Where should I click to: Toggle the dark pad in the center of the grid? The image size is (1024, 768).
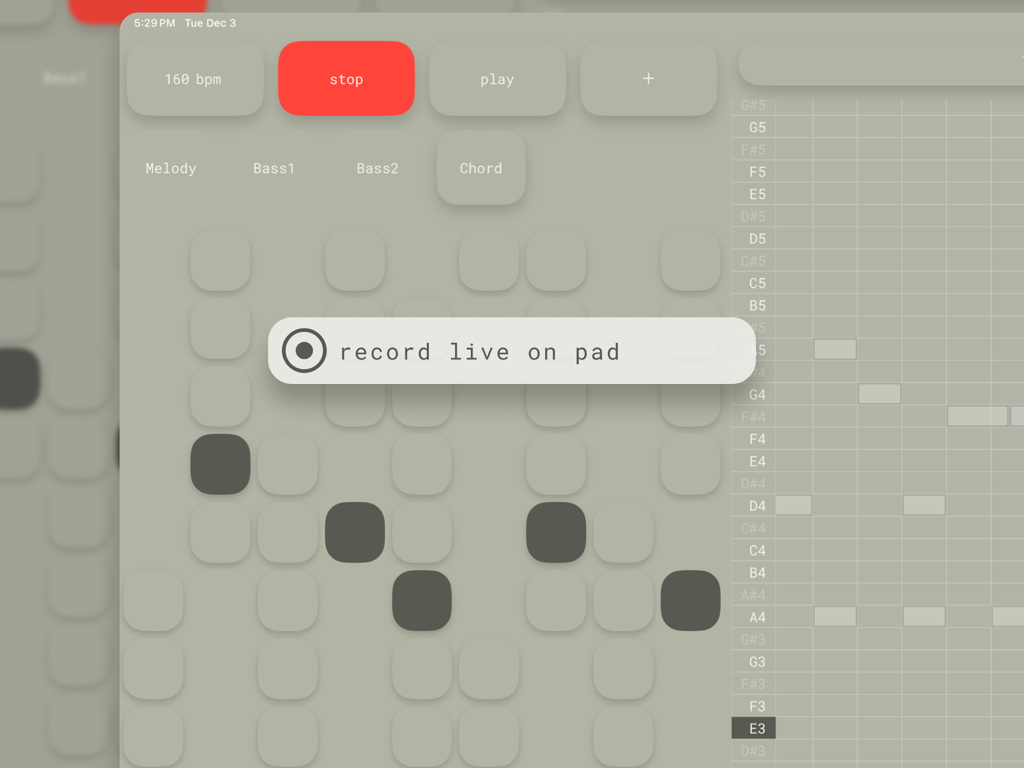click(422, 600)
